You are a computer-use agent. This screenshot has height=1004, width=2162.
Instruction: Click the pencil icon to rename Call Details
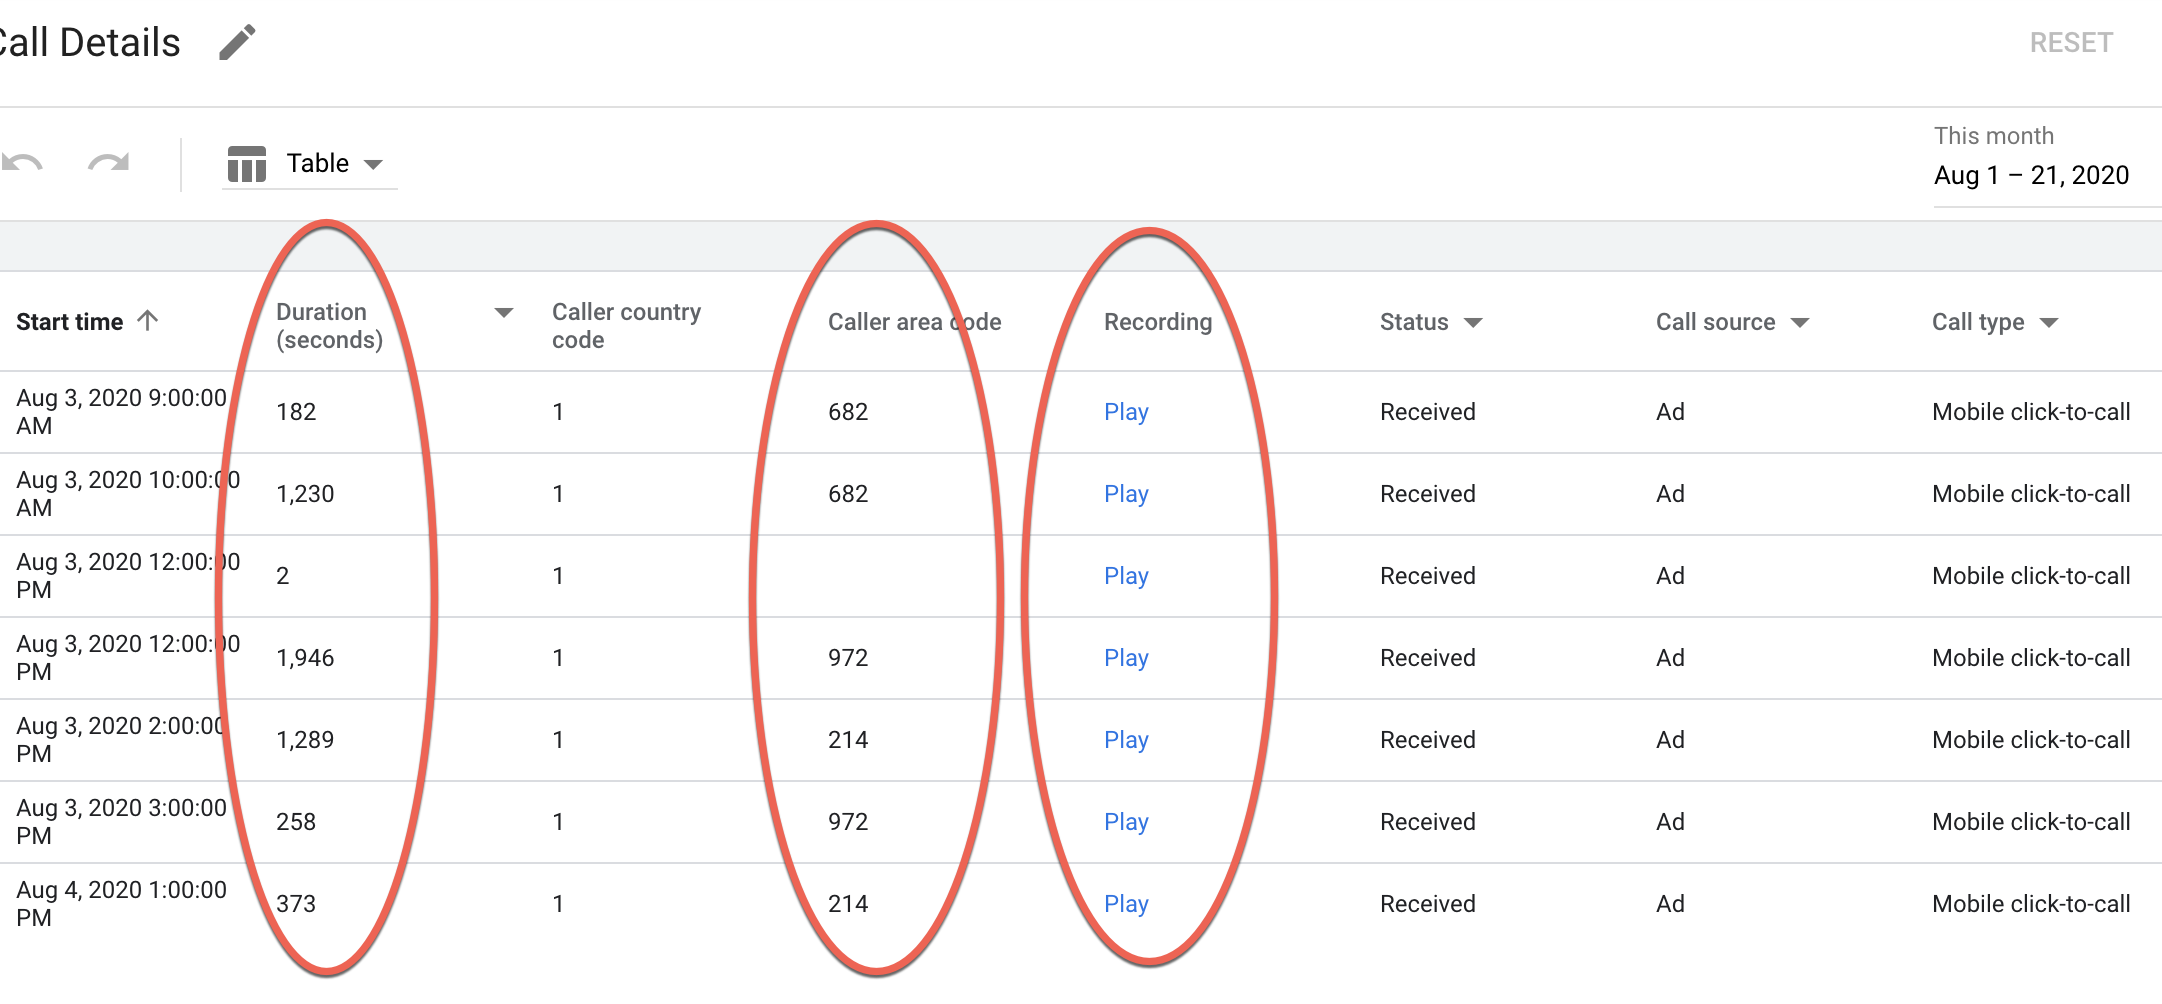(x=237, y=42)
